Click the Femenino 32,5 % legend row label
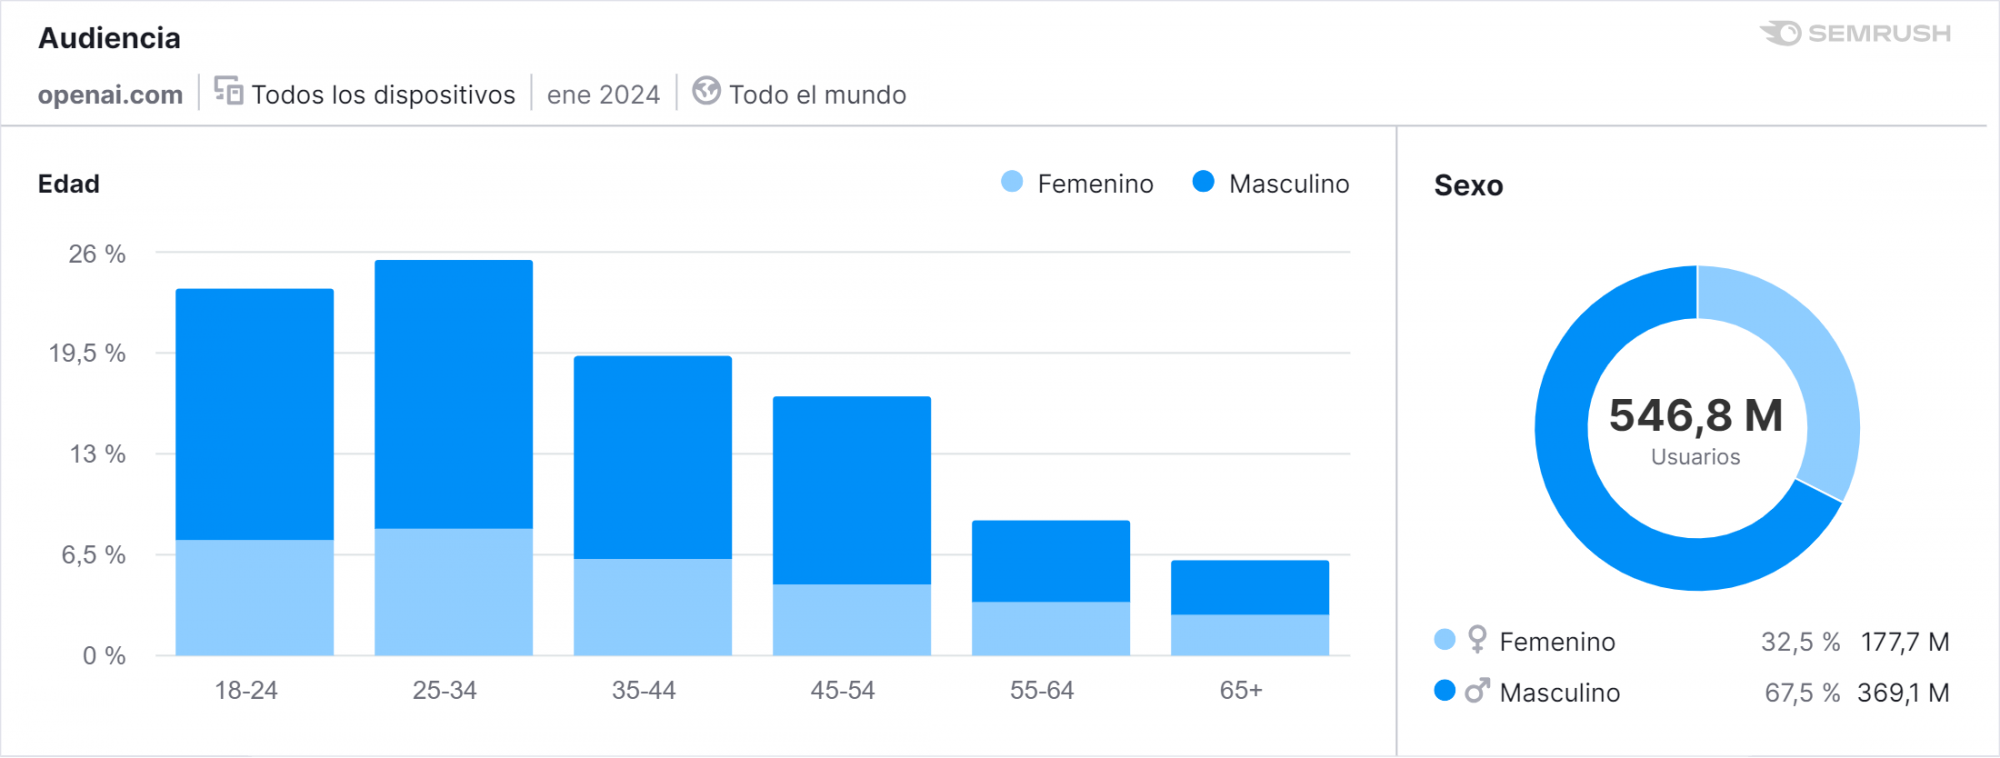This screenshot has width=2000, height=758. click(1557, 642)
